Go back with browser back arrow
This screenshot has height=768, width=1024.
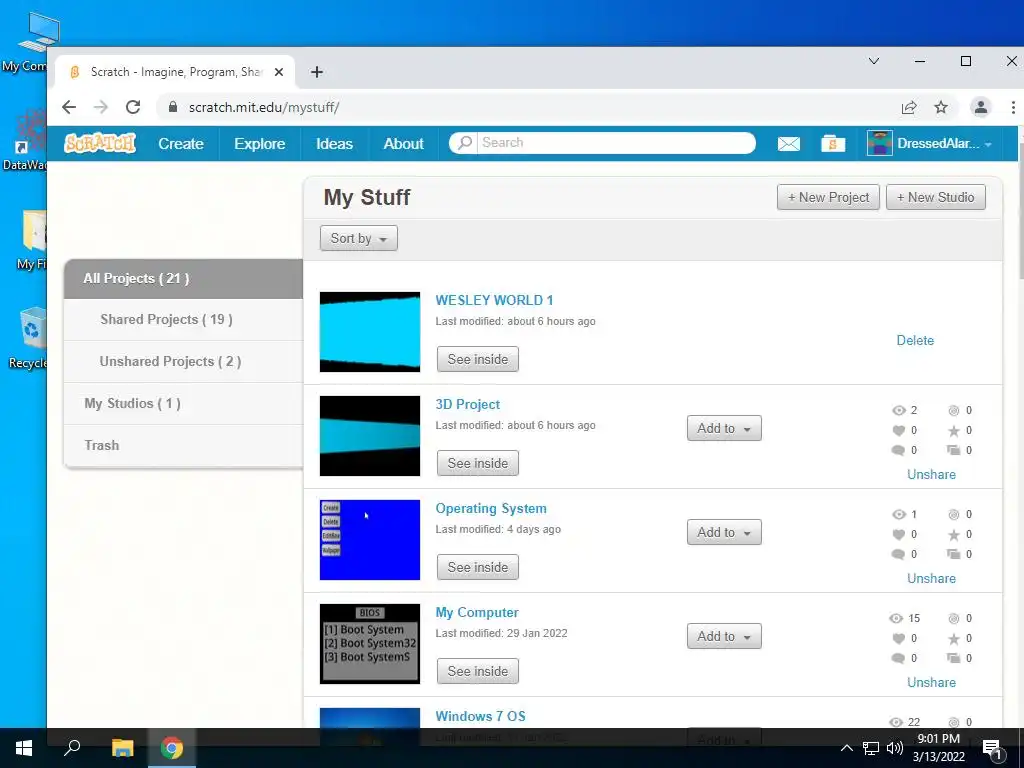(69, 107)
